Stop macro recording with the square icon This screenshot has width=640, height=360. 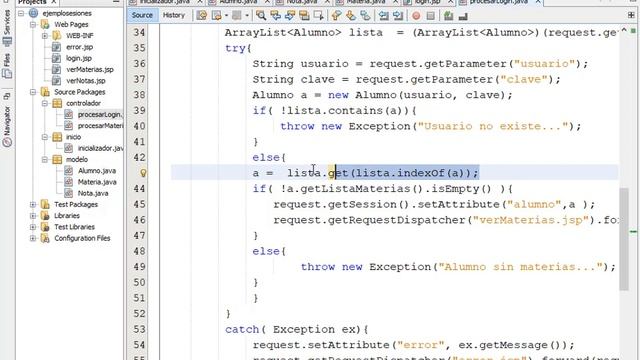click(430, 16)
